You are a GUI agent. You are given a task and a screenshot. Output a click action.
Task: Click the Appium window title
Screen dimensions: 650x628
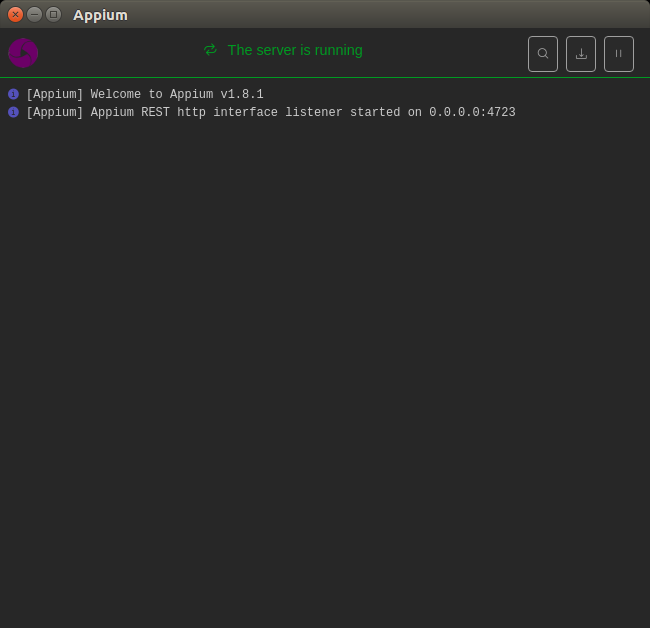click(x=100, y=15)
